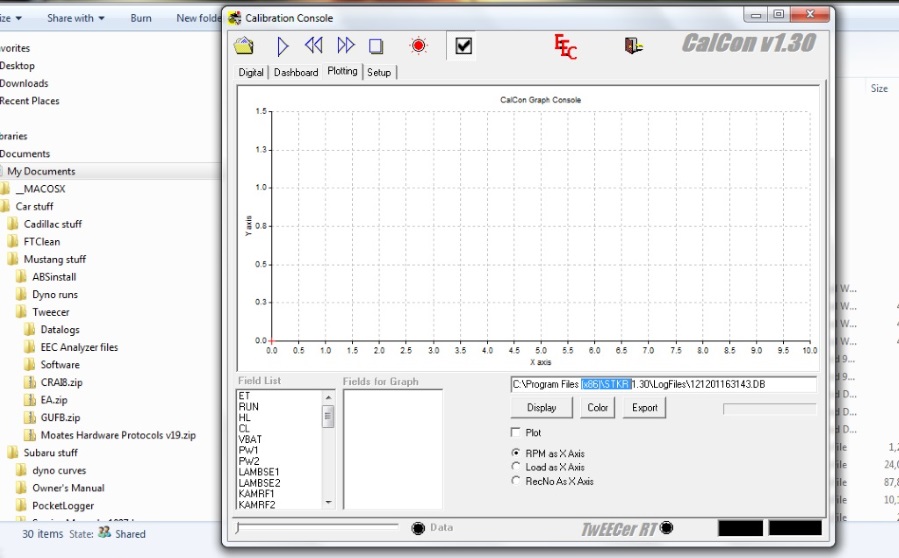899x558 pixels.
Task: Select the Plotting tab
Action: click(342, 71)
